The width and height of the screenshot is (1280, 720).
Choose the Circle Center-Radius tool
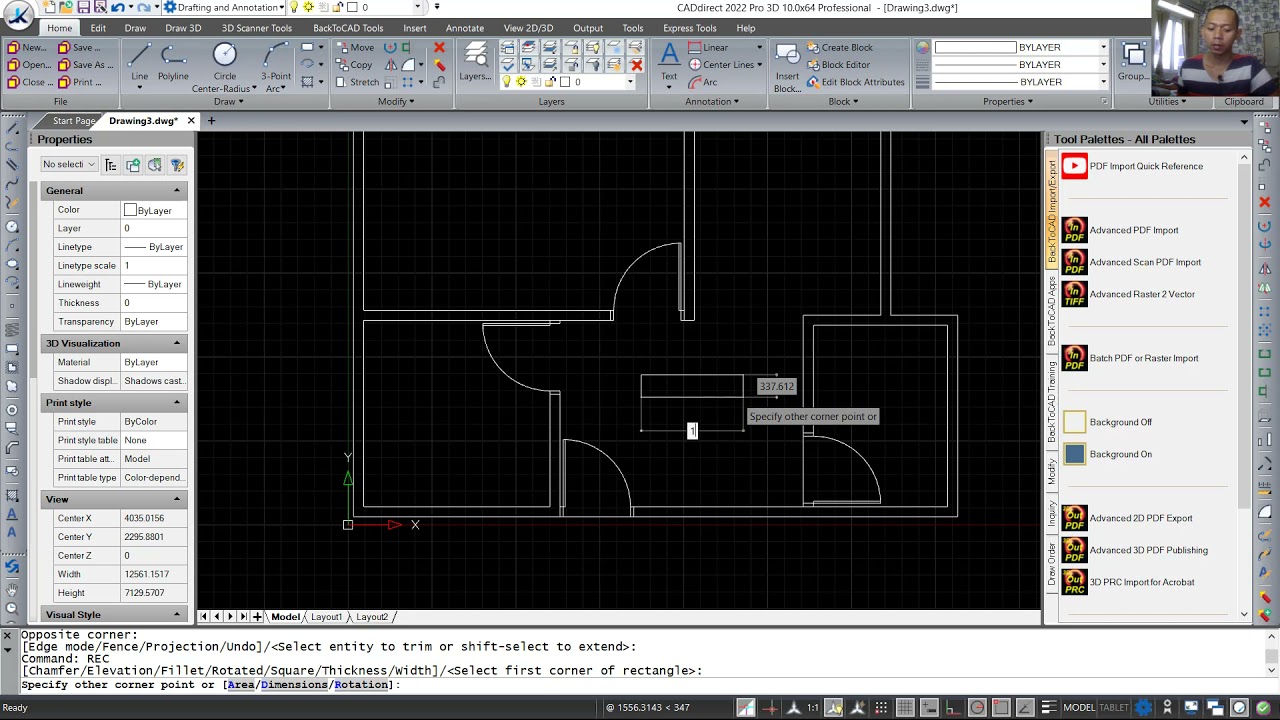[225, 67]
